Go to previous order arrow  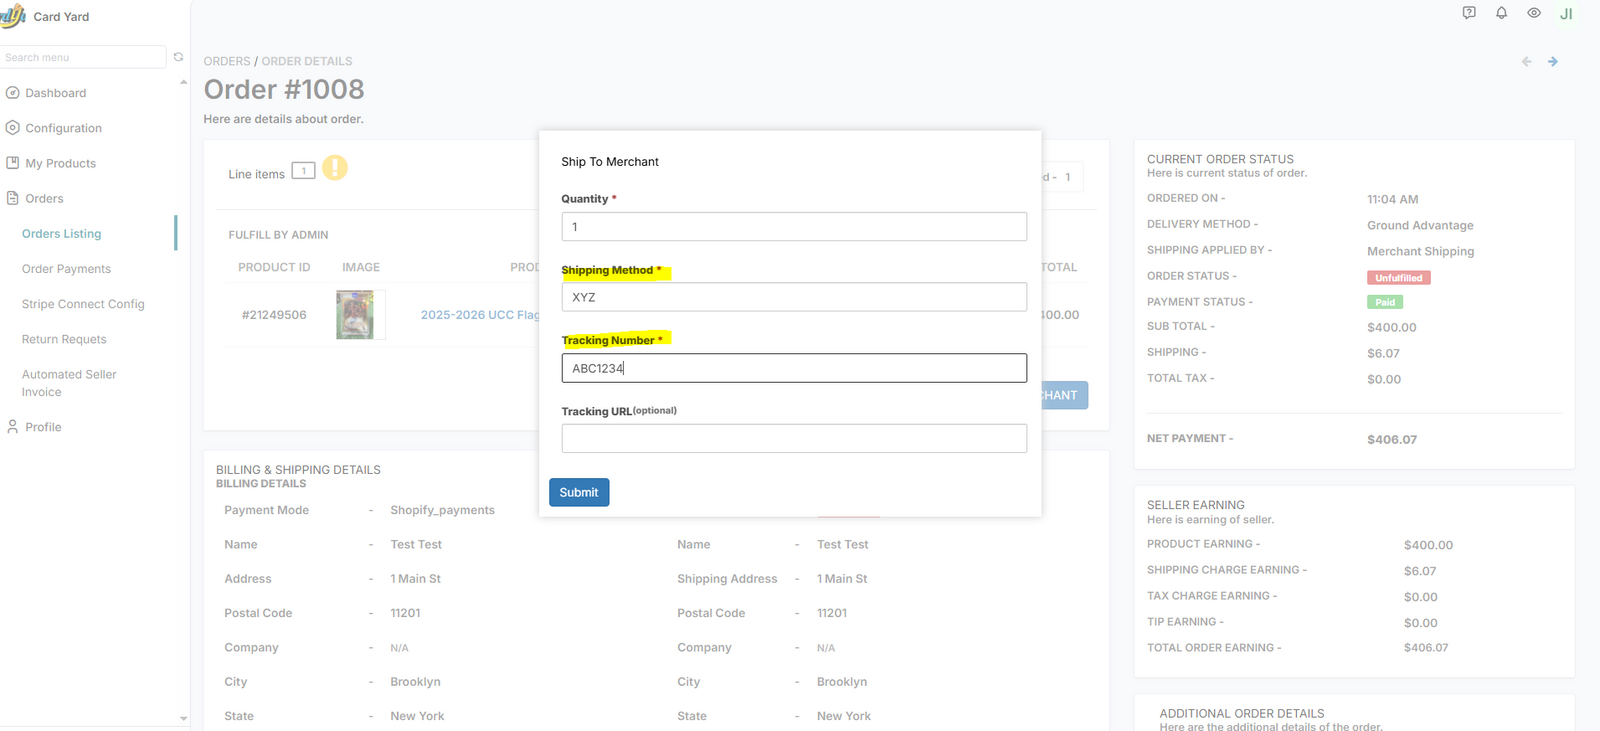(1526, 62)
